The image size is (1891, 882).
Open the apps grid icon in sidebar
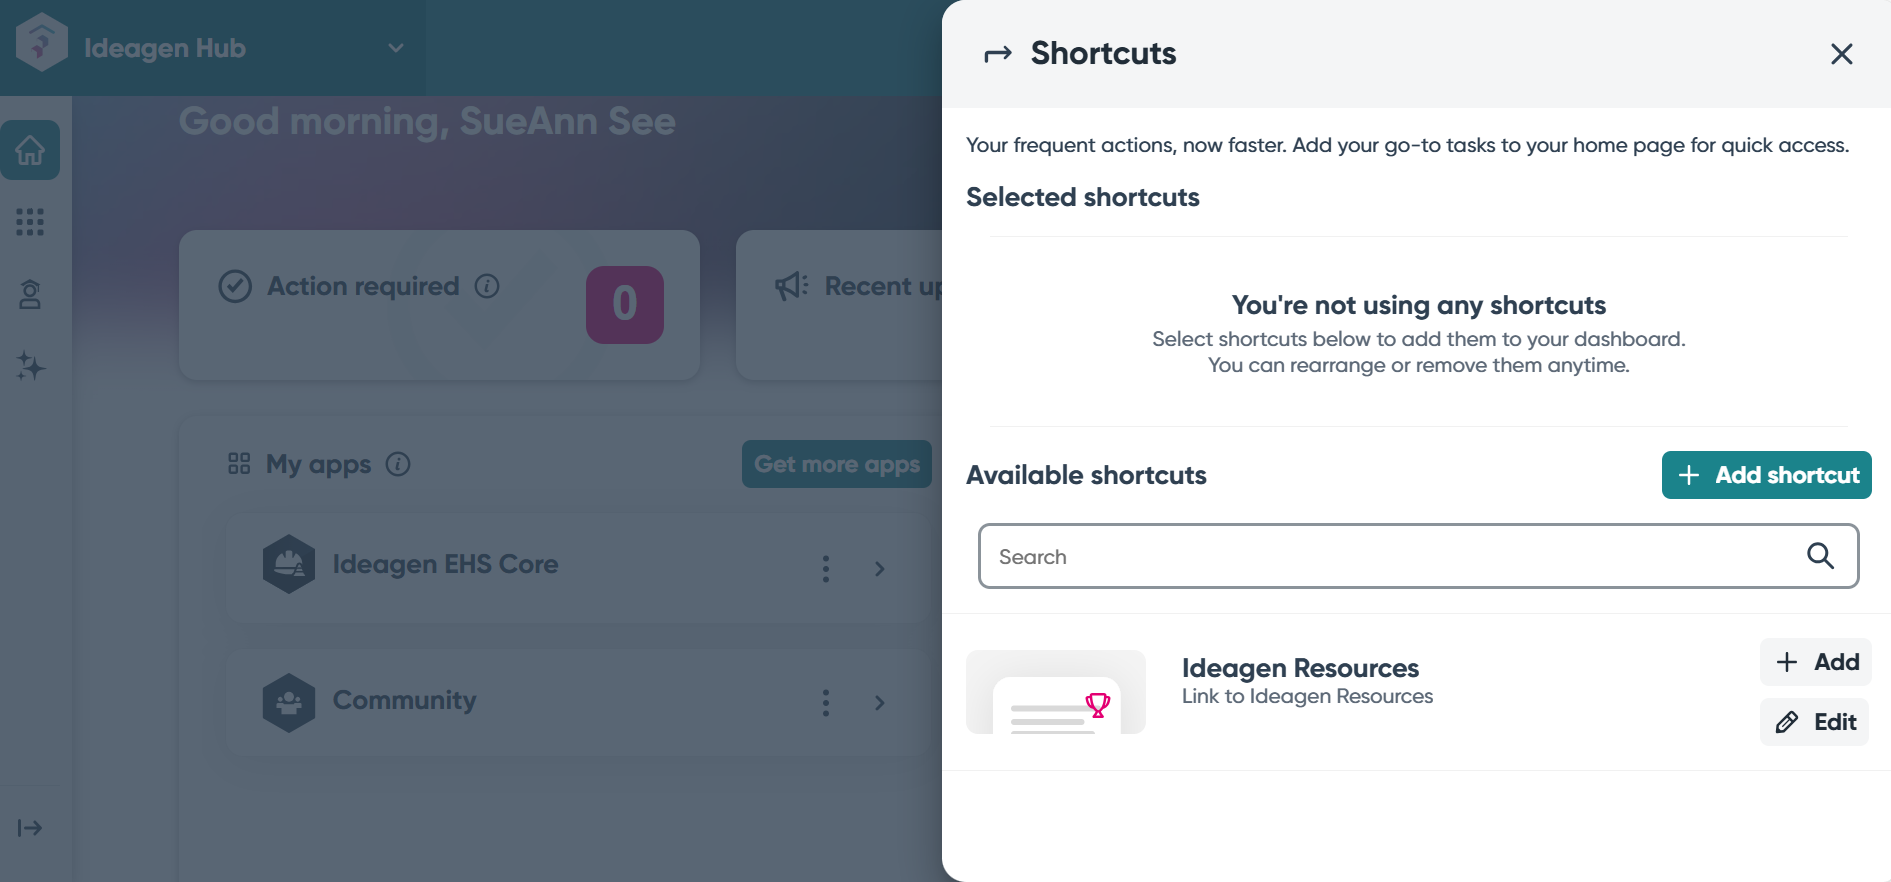(x=30, y=222)
